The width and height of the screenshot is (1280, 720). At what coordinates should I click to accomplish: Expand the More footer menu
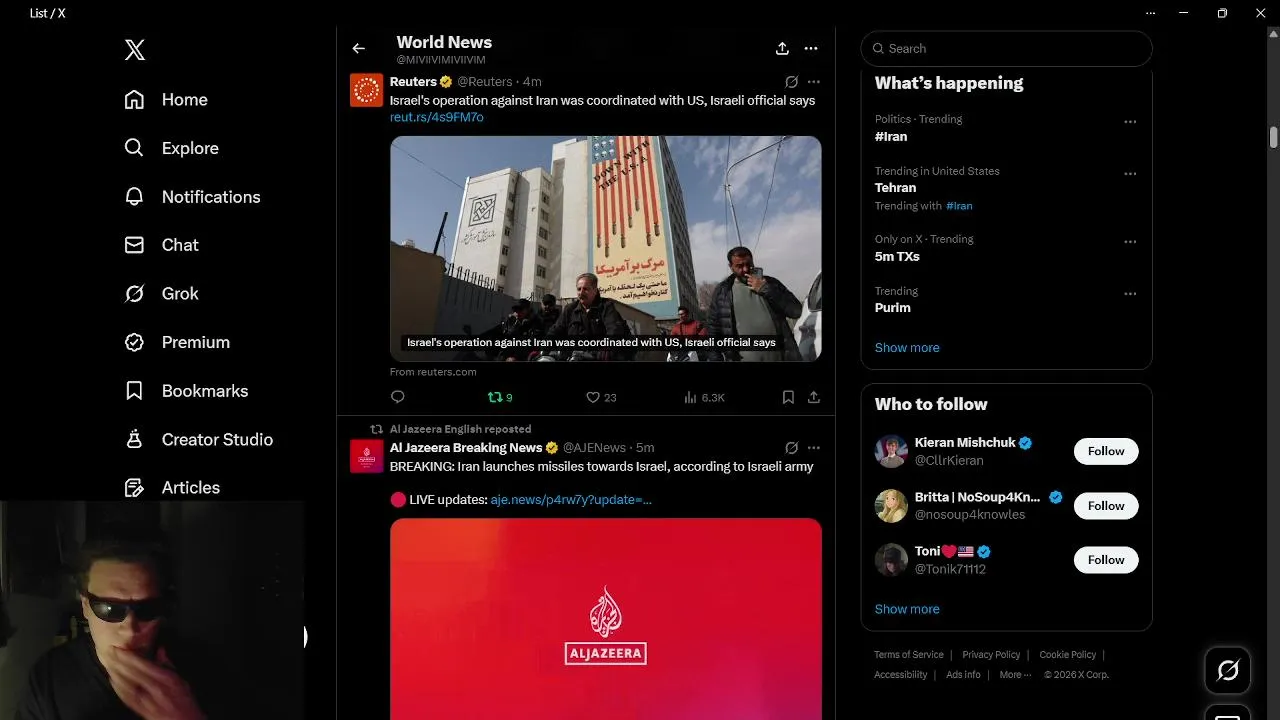coord(1014,675)
